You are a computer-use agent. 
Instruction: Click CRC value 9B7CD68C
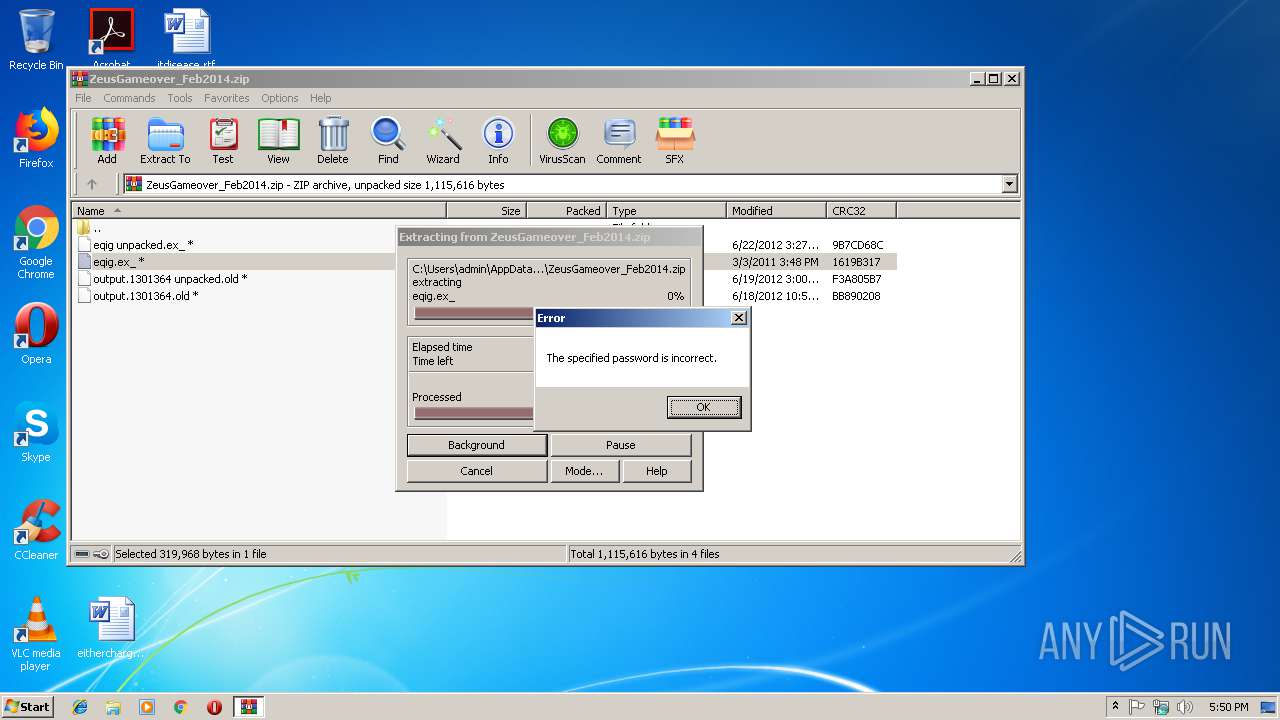pos(857,245)
